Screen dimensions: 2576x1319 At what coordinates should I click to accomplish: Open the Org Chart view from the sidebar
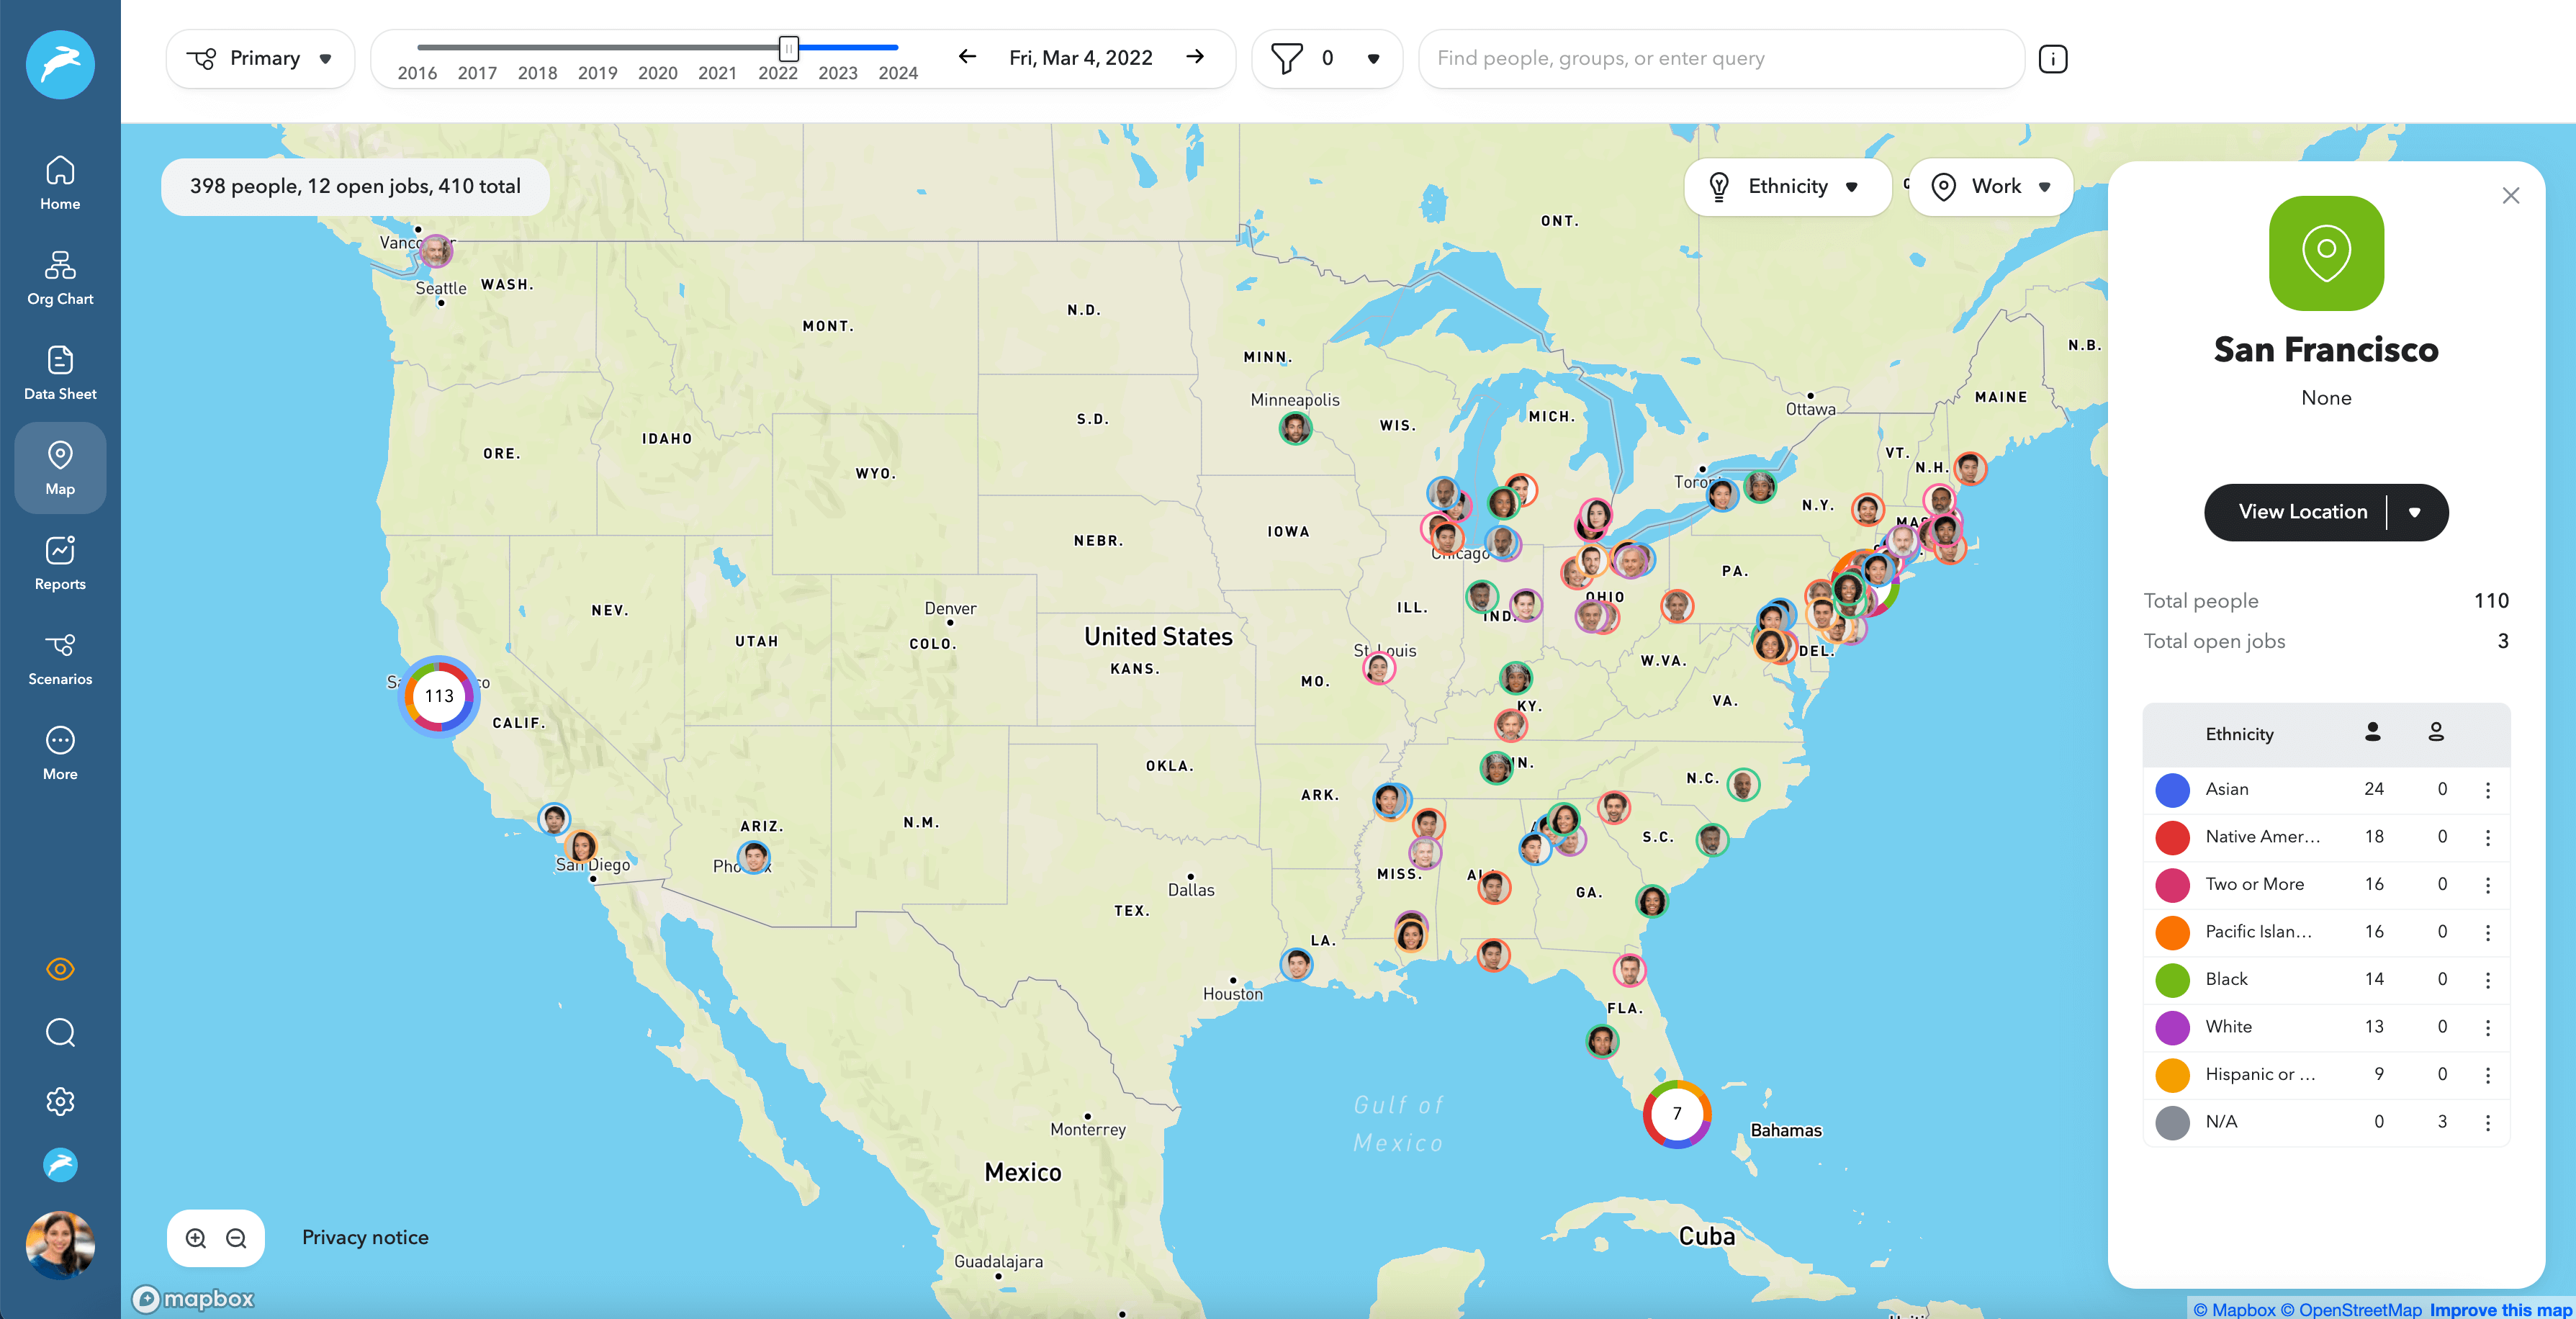[60, 275]
